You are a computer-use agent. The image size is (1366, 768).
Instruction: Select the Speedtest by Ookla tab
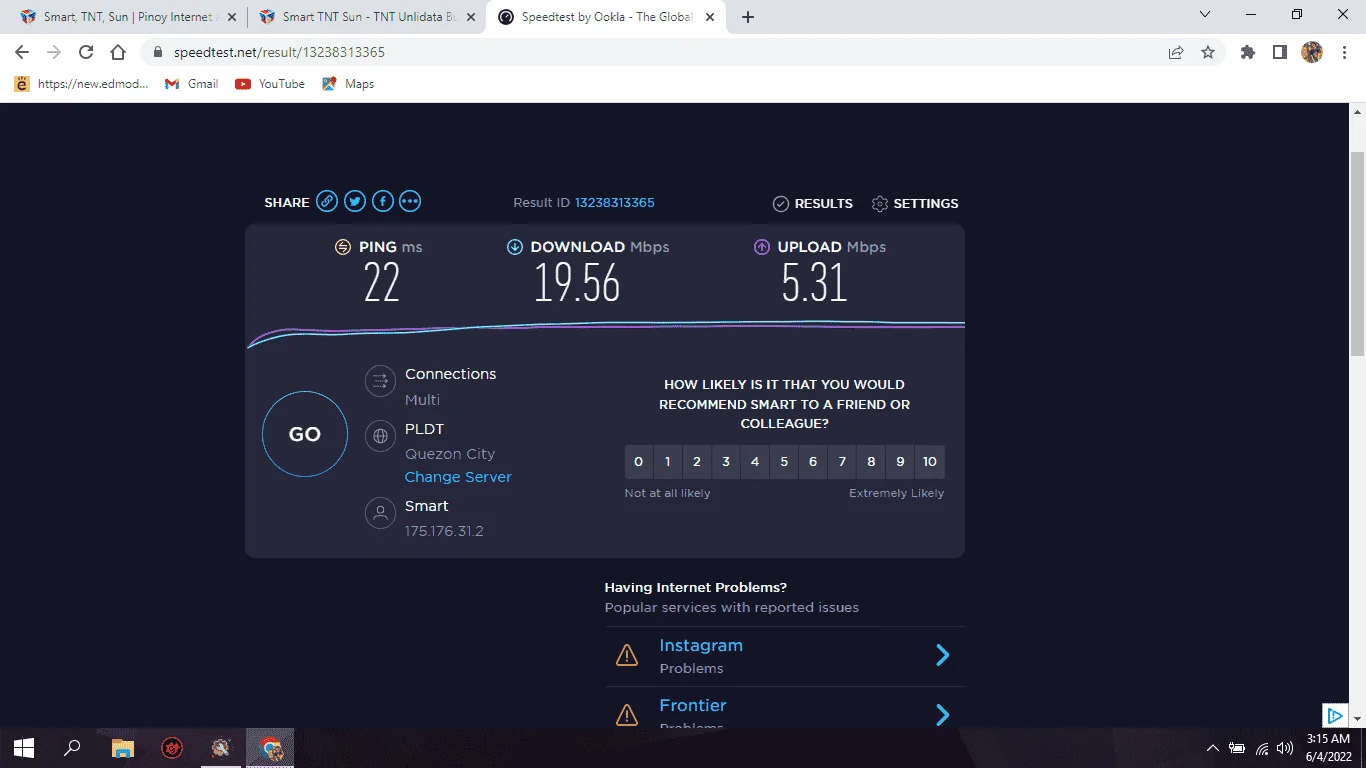(x=605, y=17)
